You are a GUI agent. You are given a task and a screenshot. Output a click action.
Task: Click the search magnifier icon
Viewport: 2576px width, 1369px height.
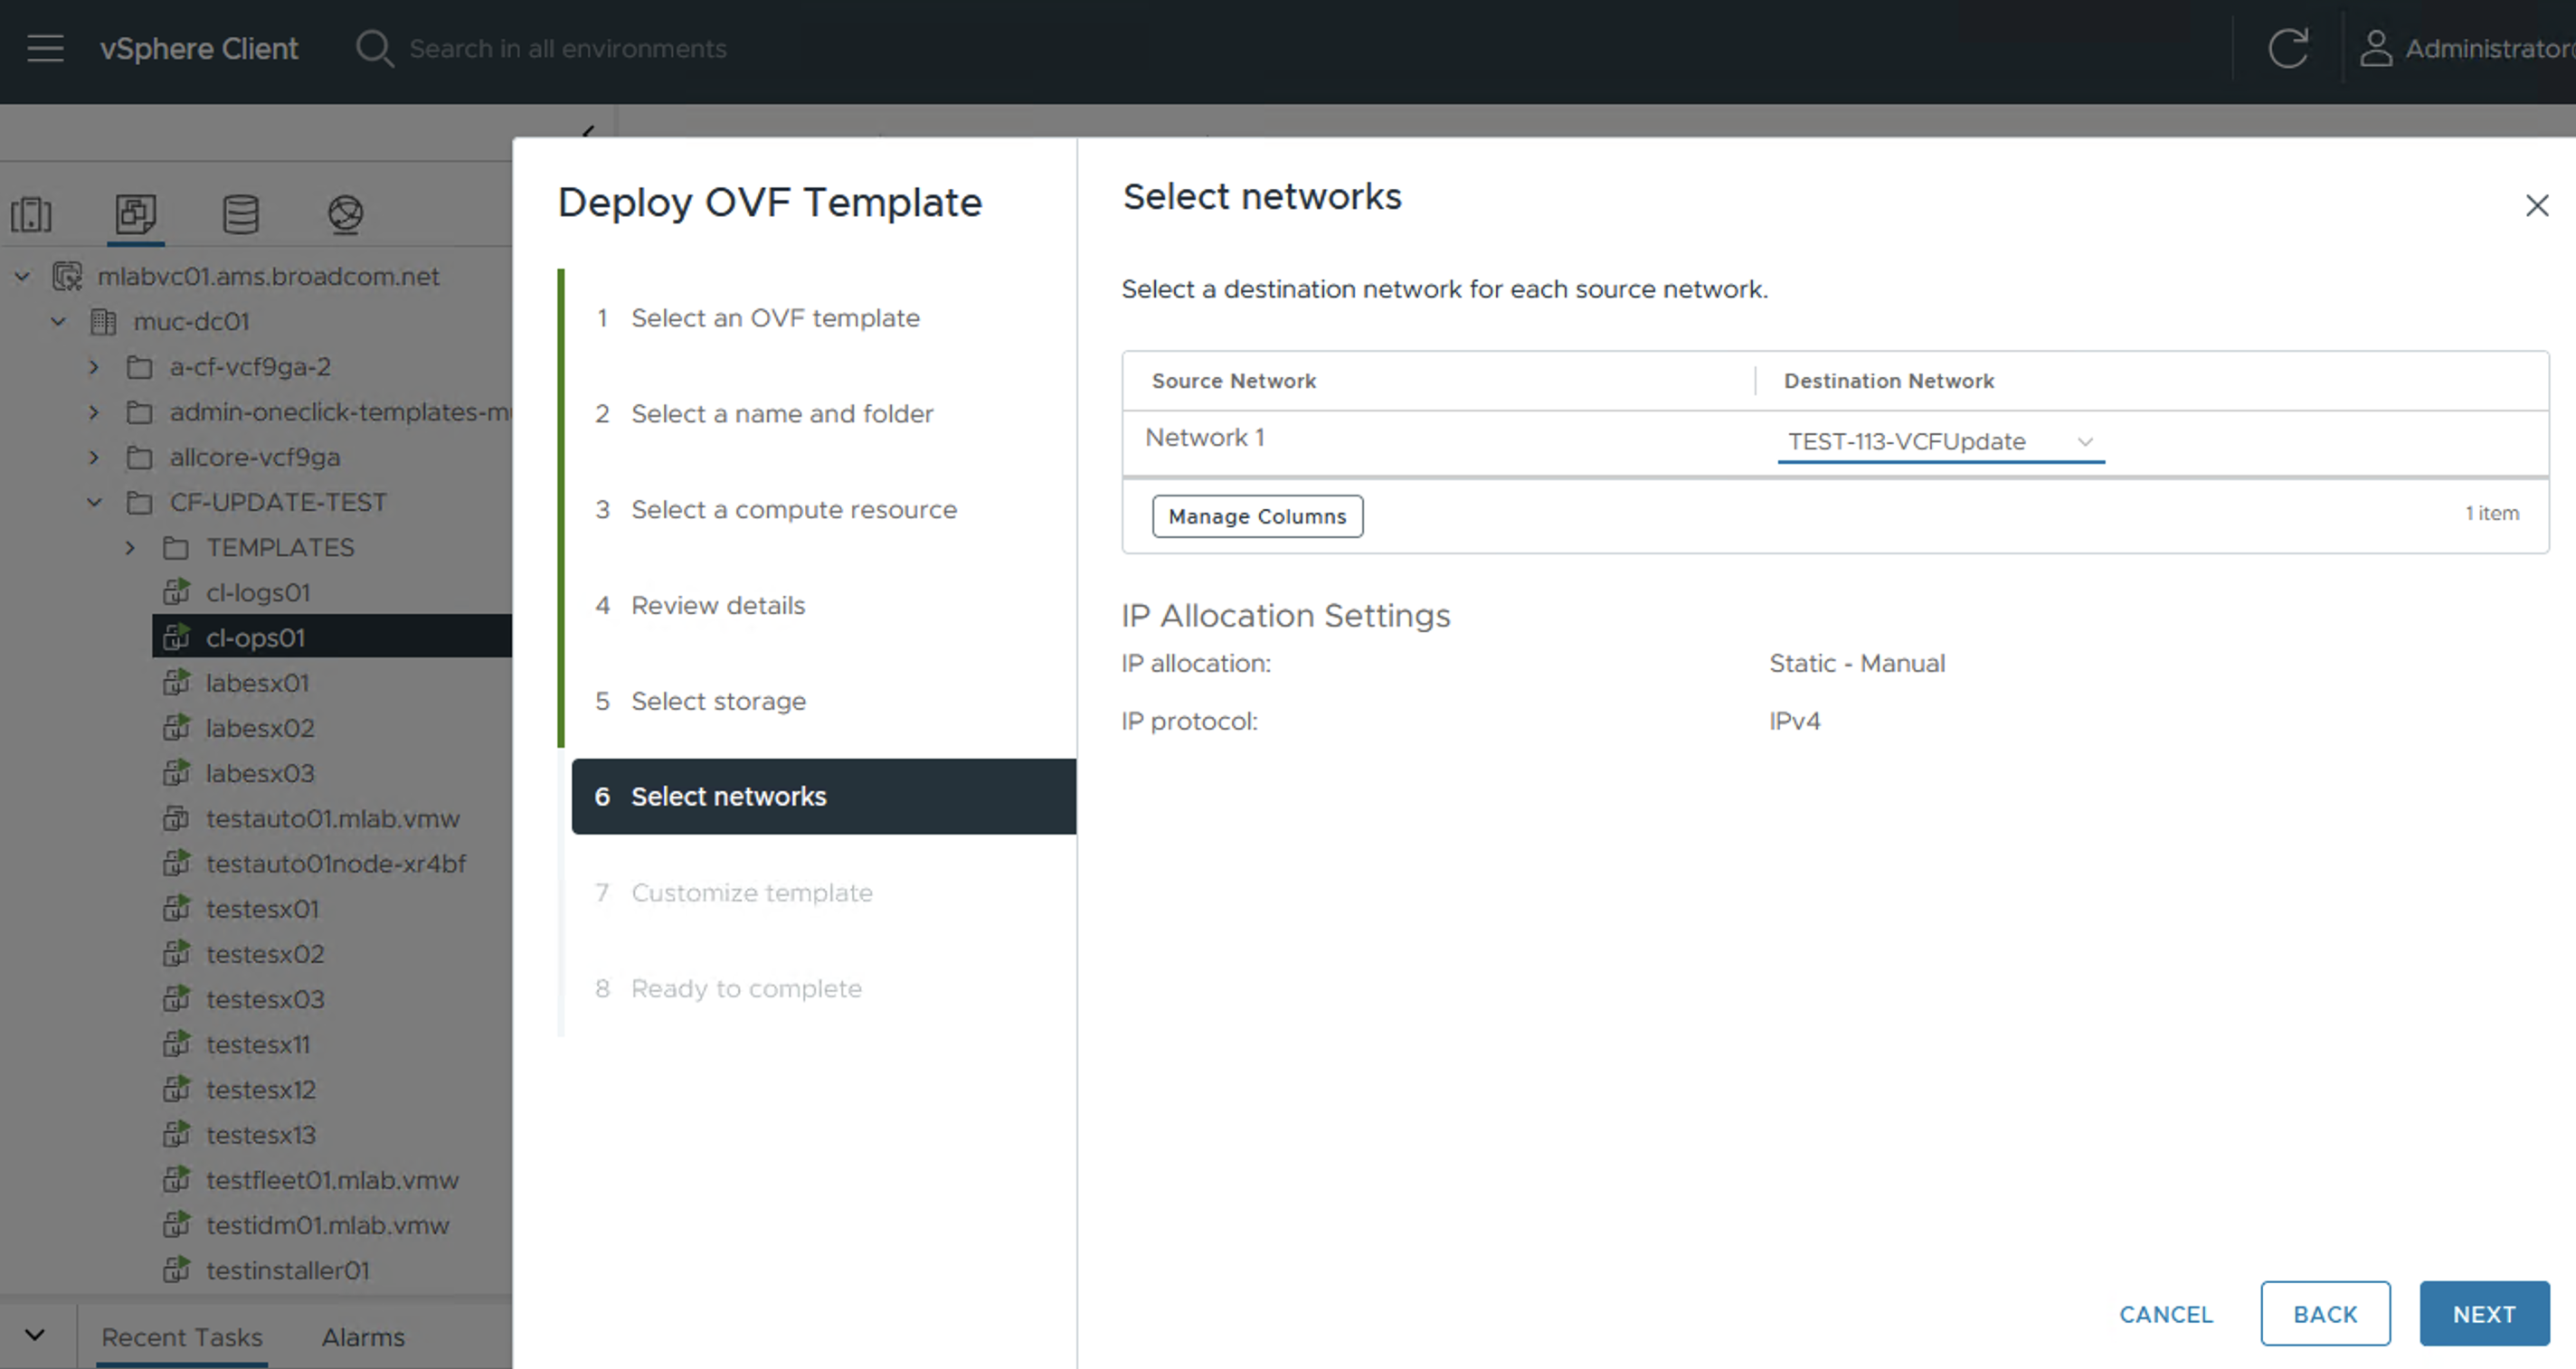374,48
